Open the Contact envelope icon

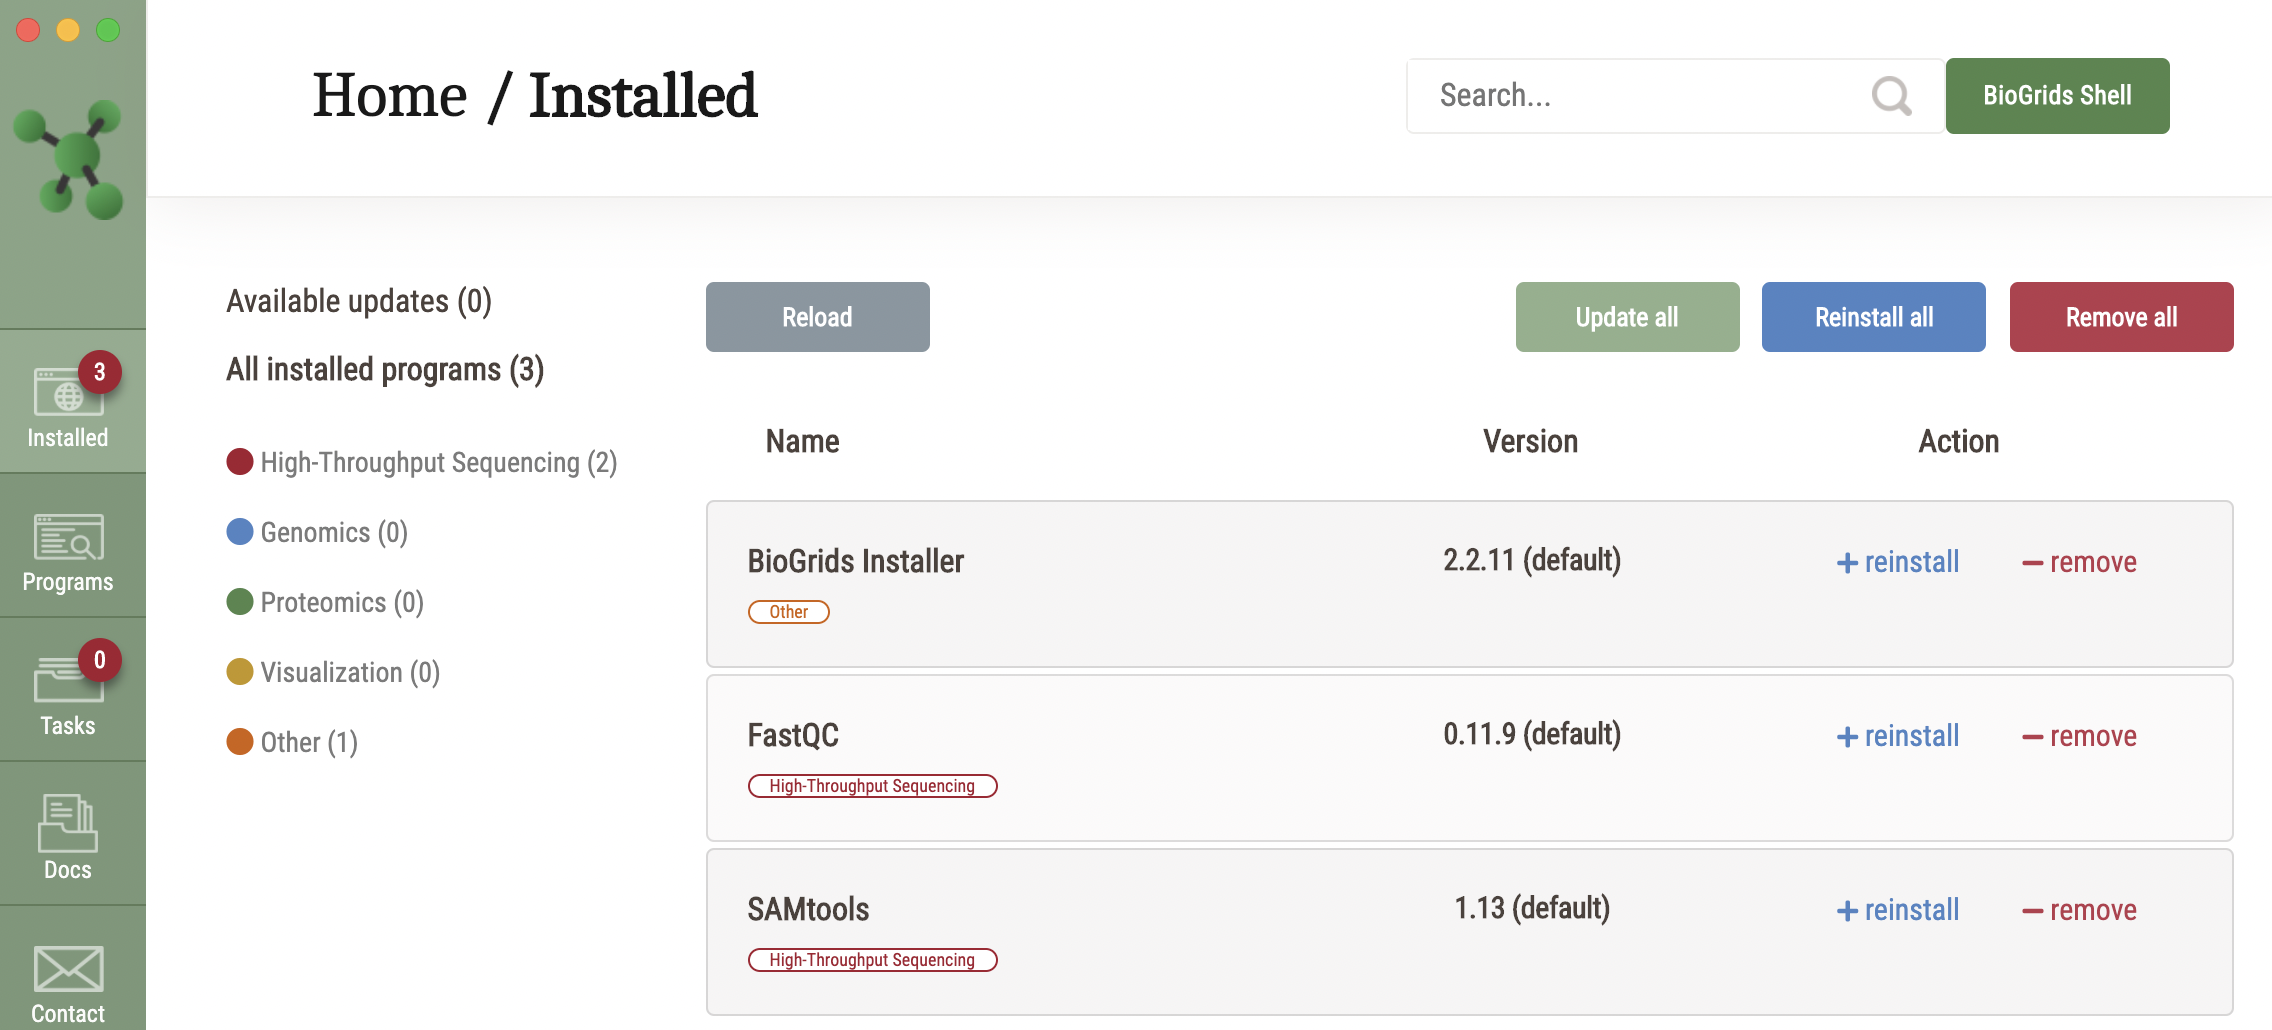tap(68, 968)
